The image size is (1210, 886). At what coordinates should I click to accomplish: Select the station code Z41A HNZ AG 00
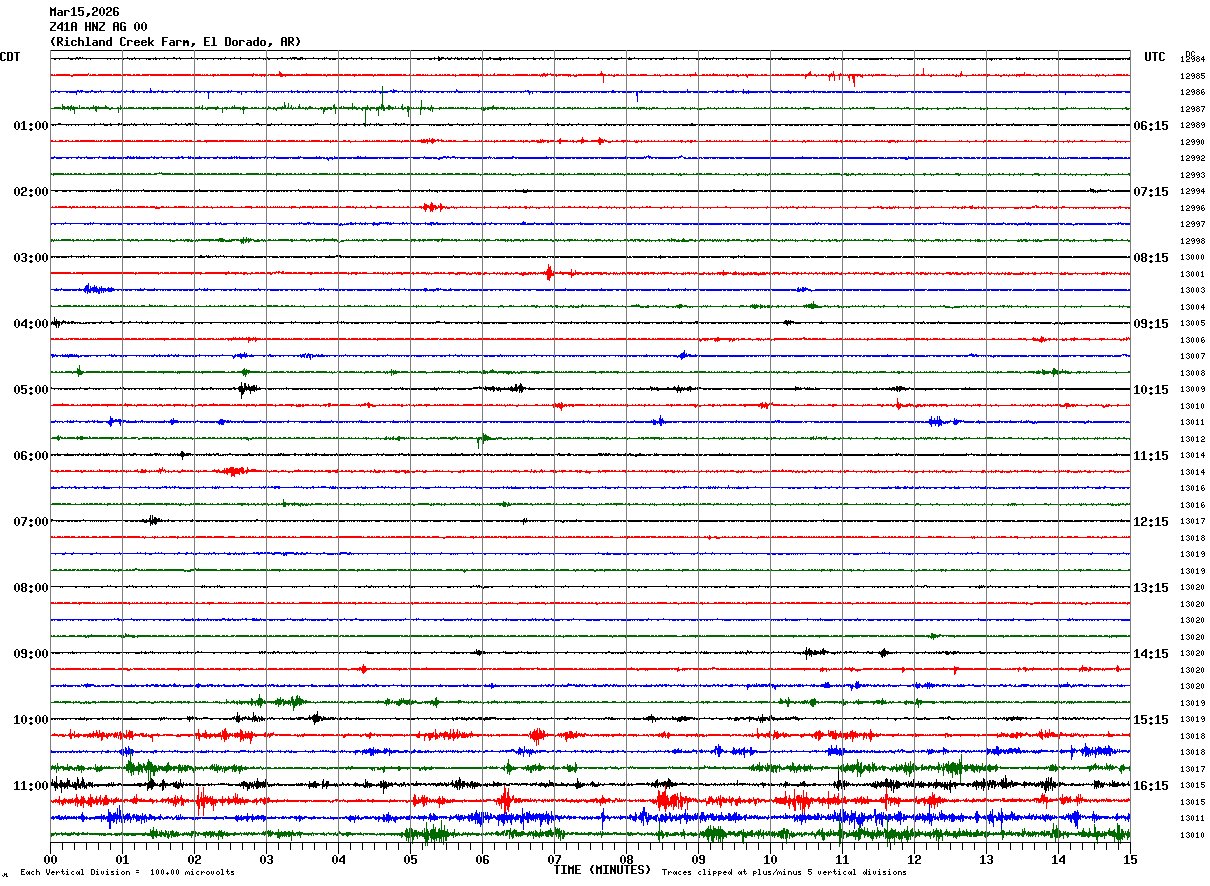pyautogui.click(x=98, y=27)
